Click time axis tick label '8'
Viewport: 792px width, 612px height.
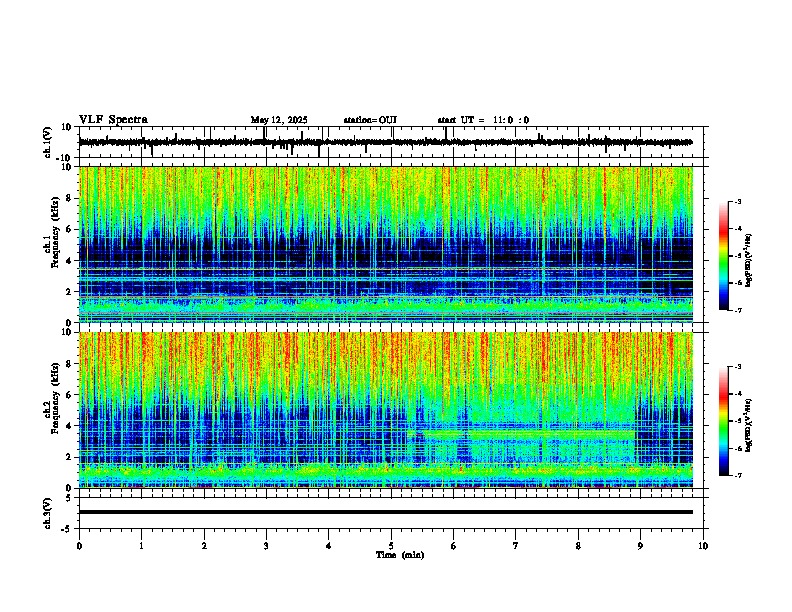coord(578,546)
